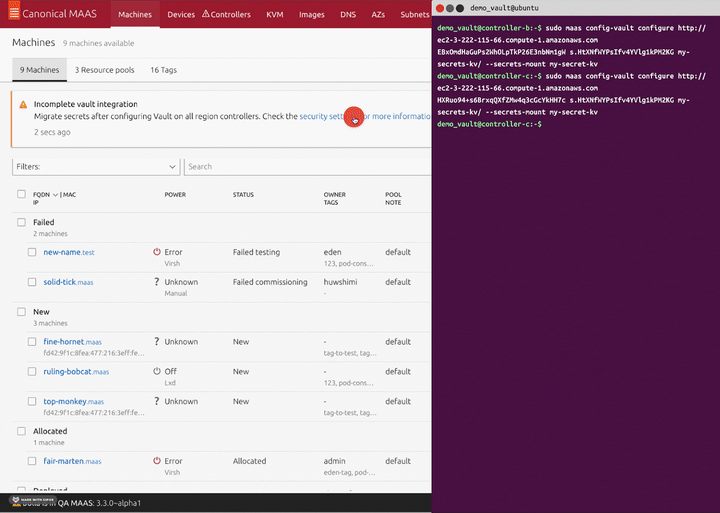Image resolution: width=720 pixels, height=513 pixels.
Task: Click power error icon for new-name.test
Action: click(x=157, y=252)
